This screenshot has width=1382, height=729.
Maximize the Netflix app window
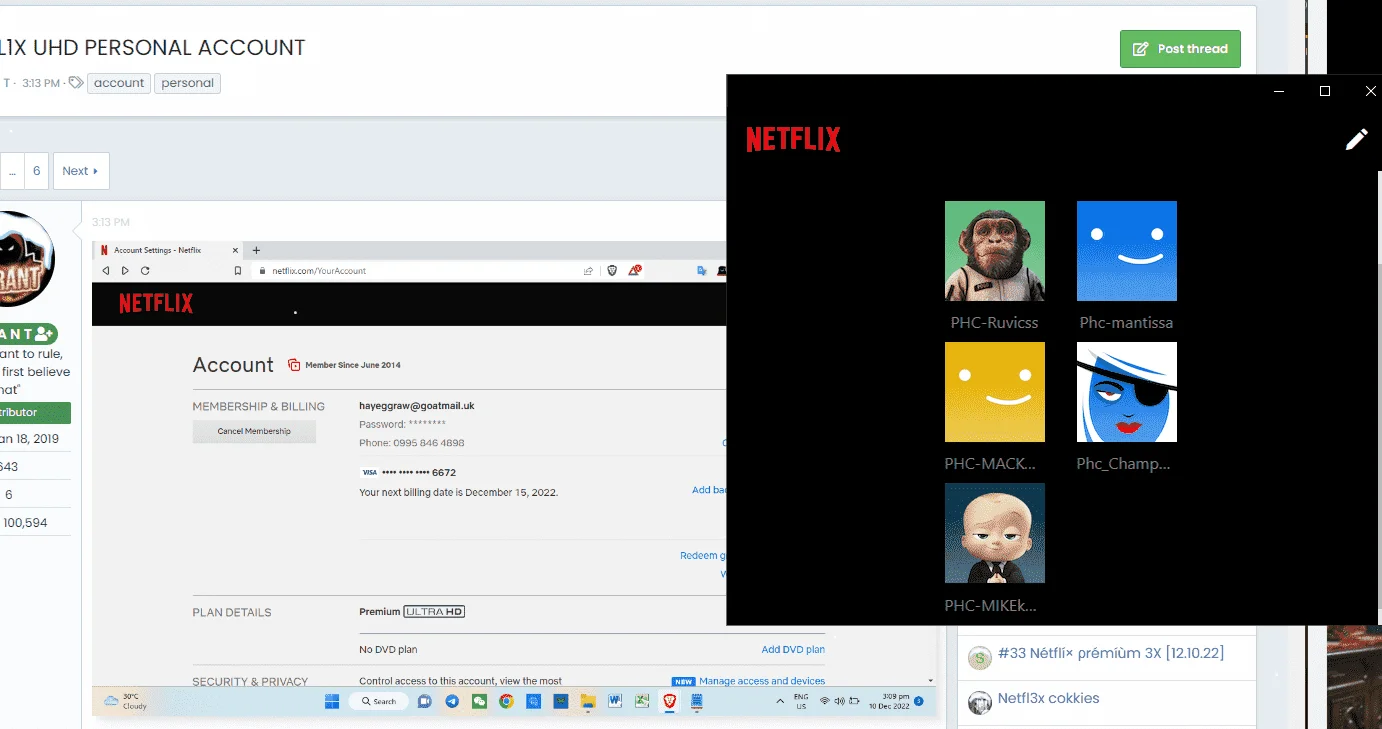1325,91
